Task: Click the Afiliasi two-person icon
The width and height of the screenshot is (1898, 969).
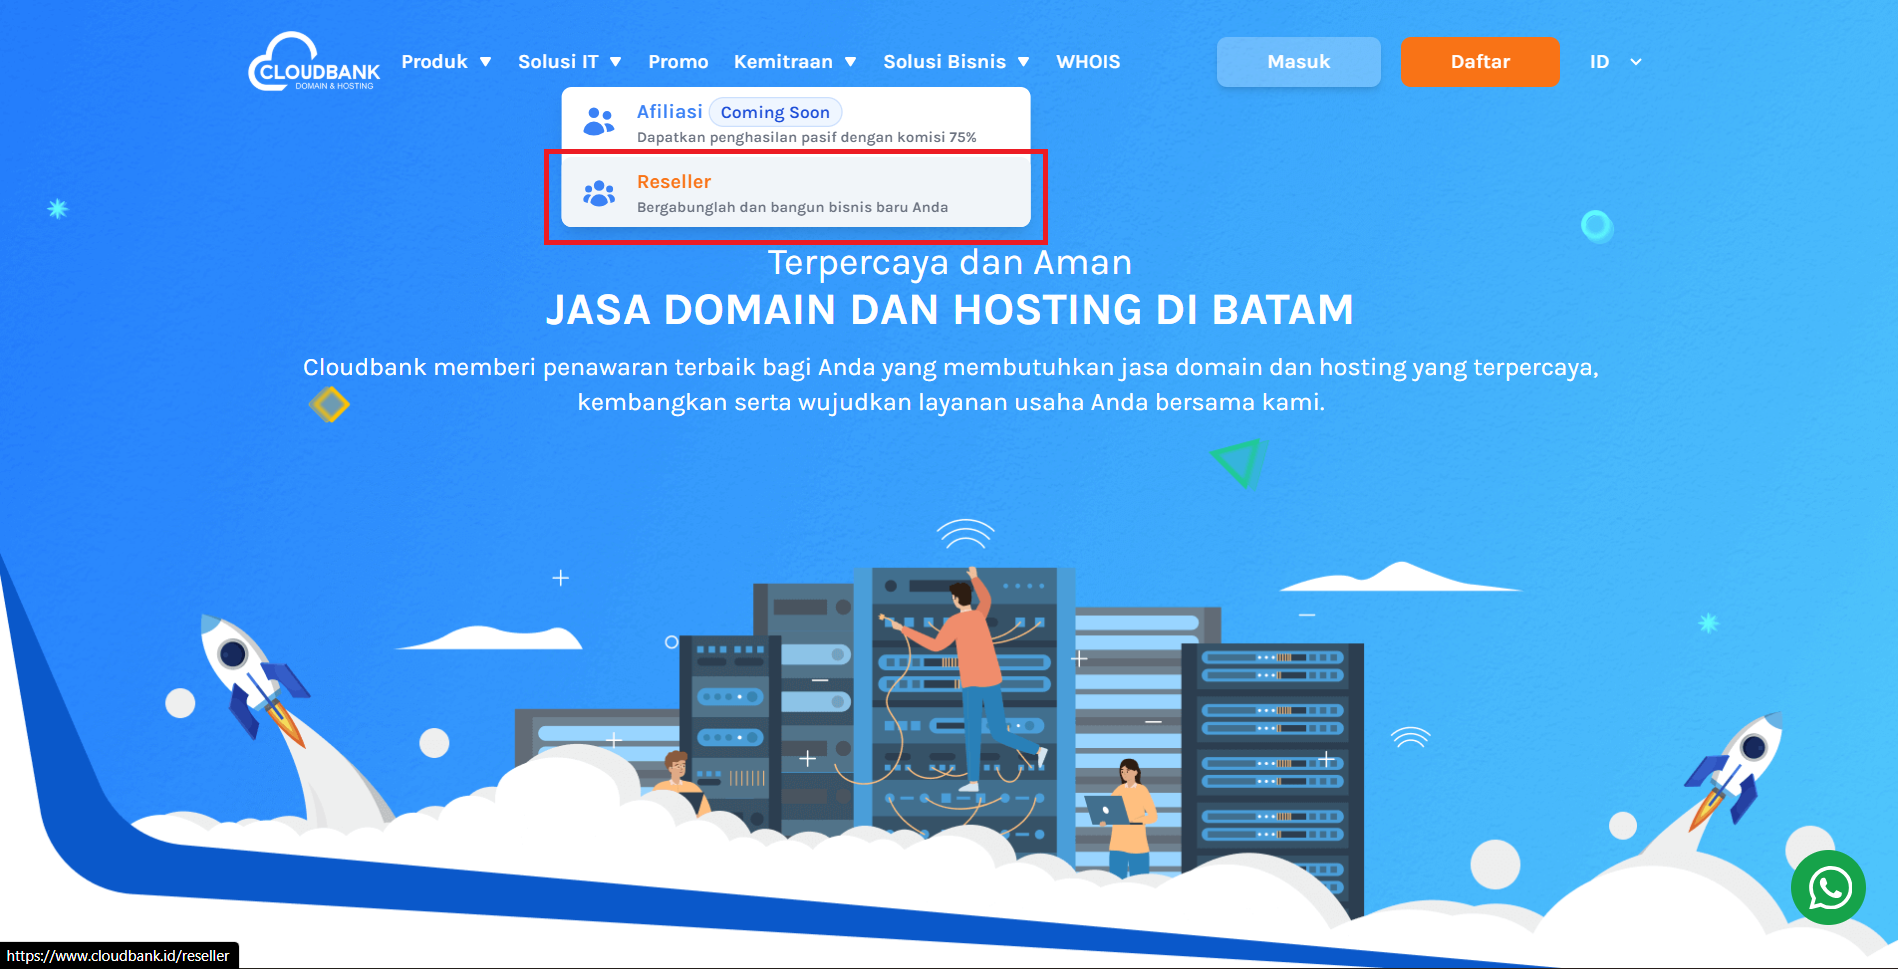Action: pos(599,121)
